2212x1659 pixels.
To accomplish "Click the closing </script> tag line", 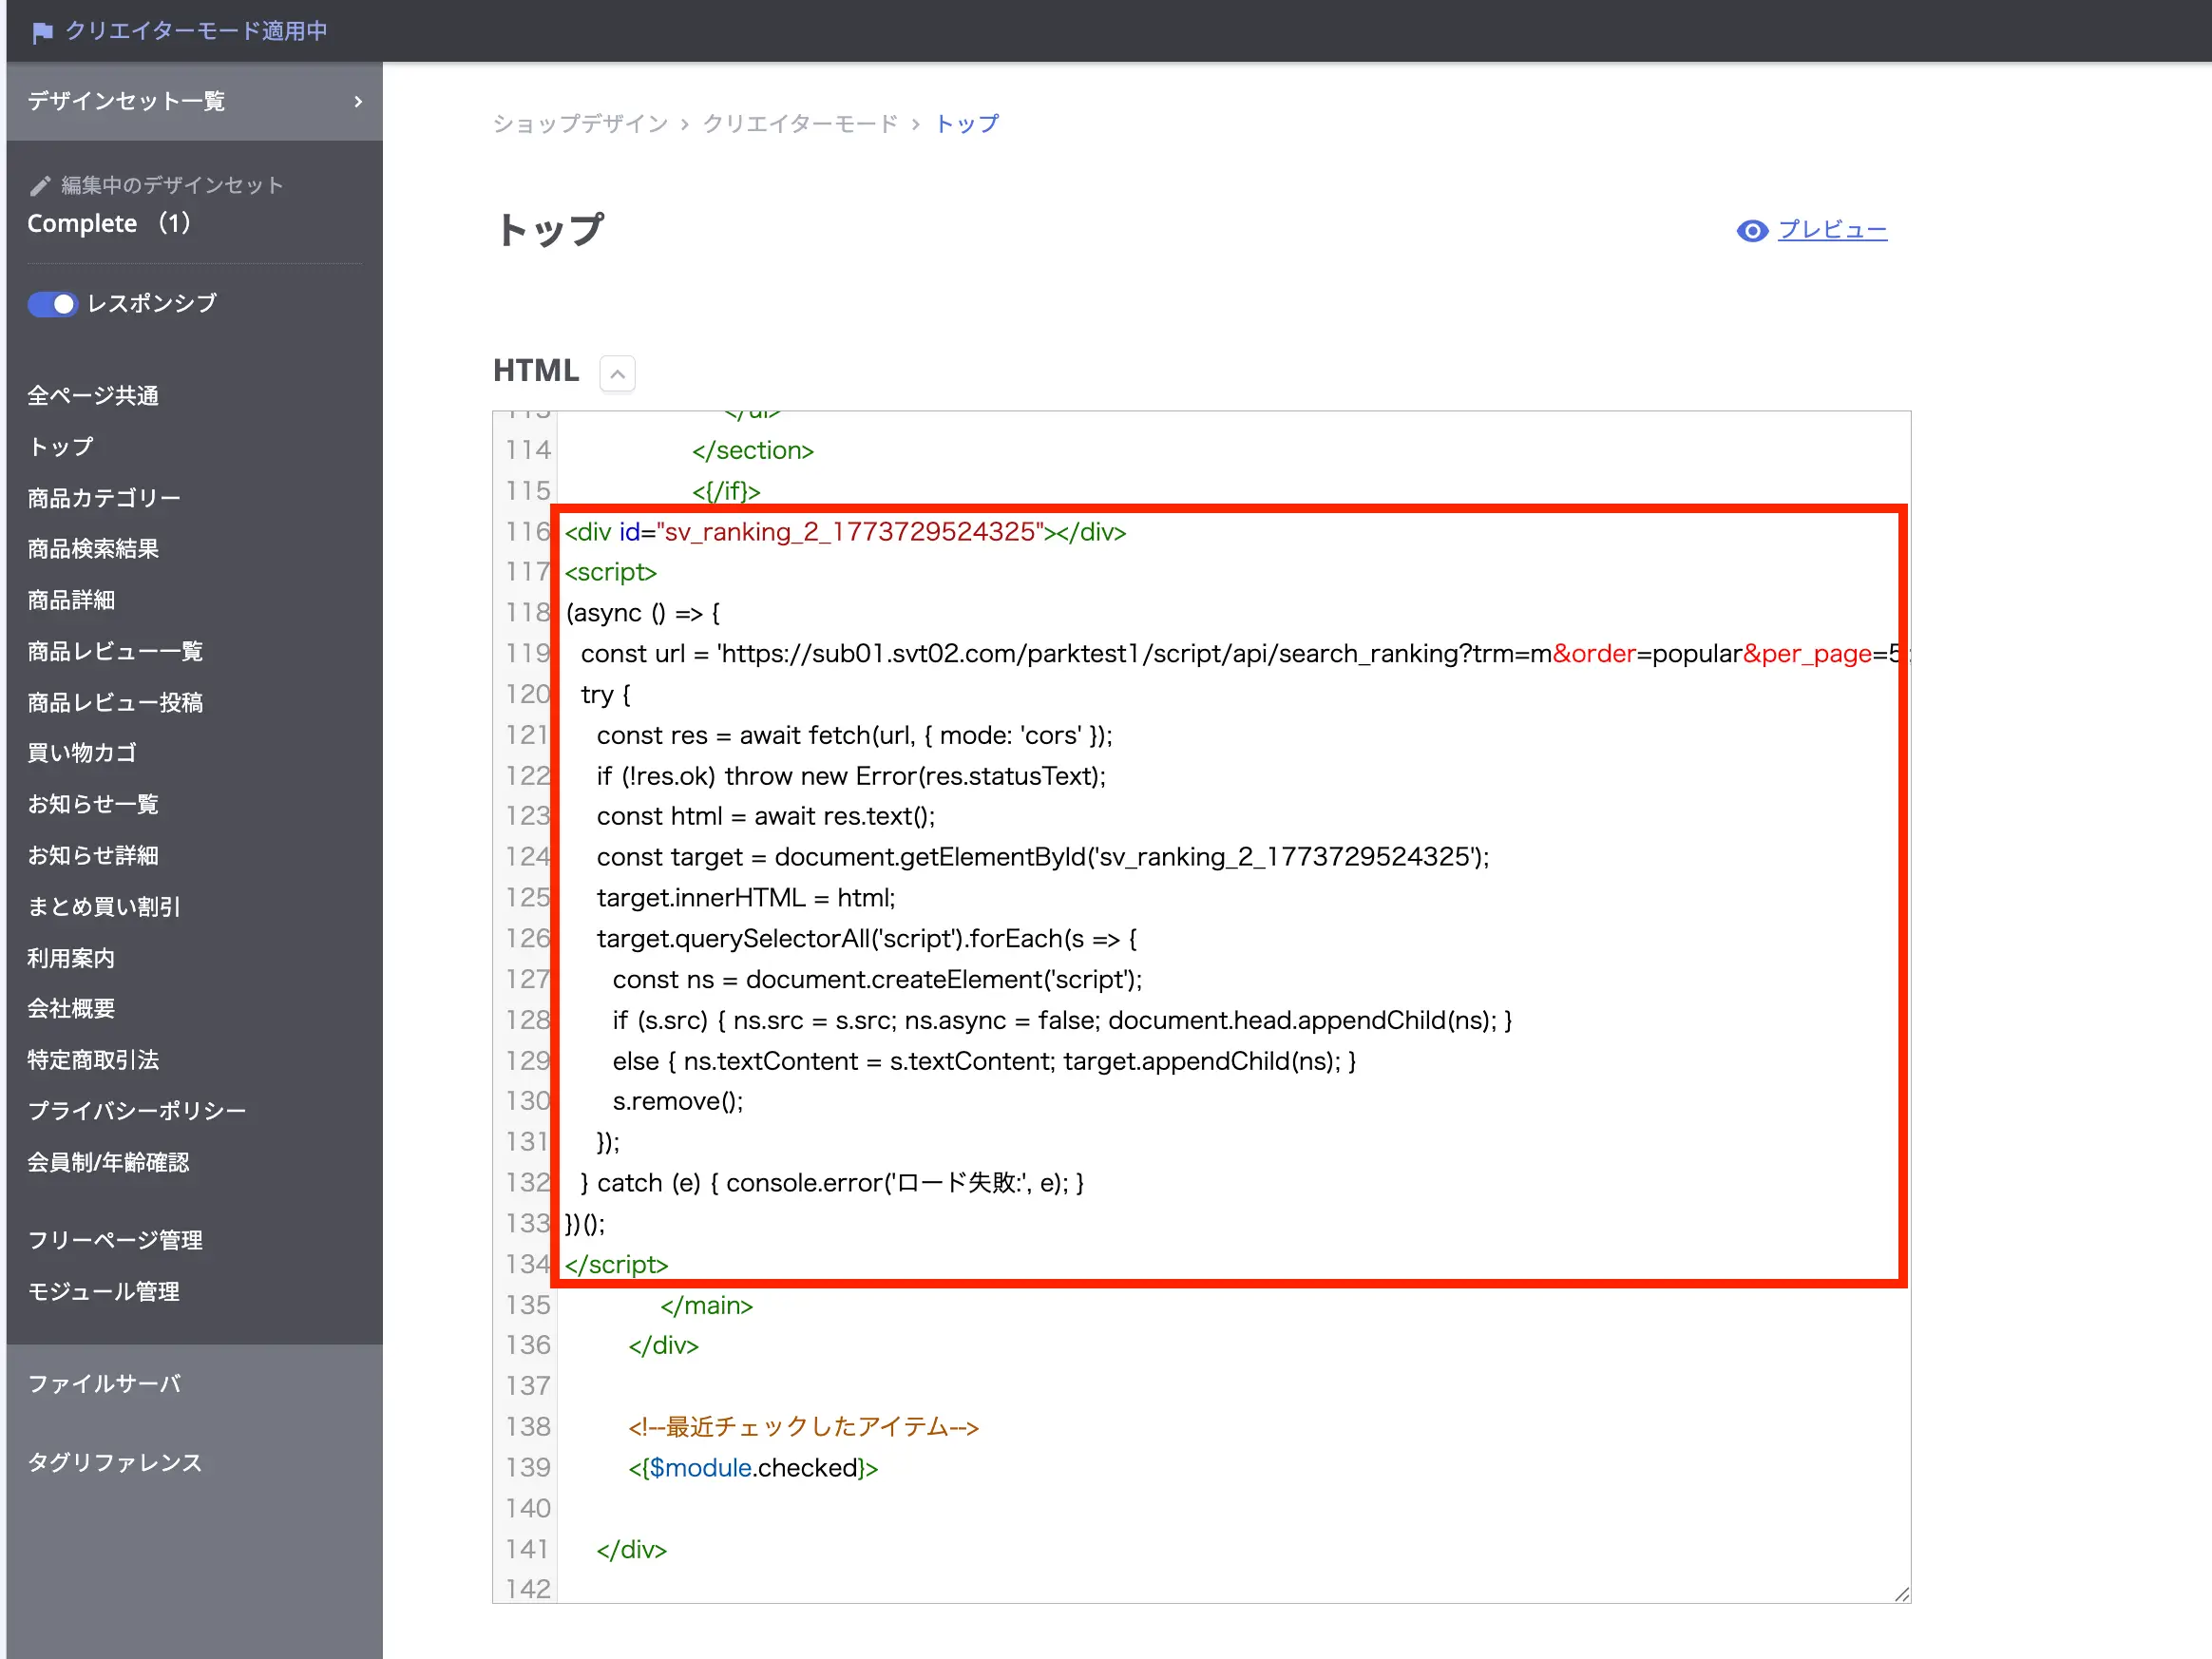I will pos(616,1265).
